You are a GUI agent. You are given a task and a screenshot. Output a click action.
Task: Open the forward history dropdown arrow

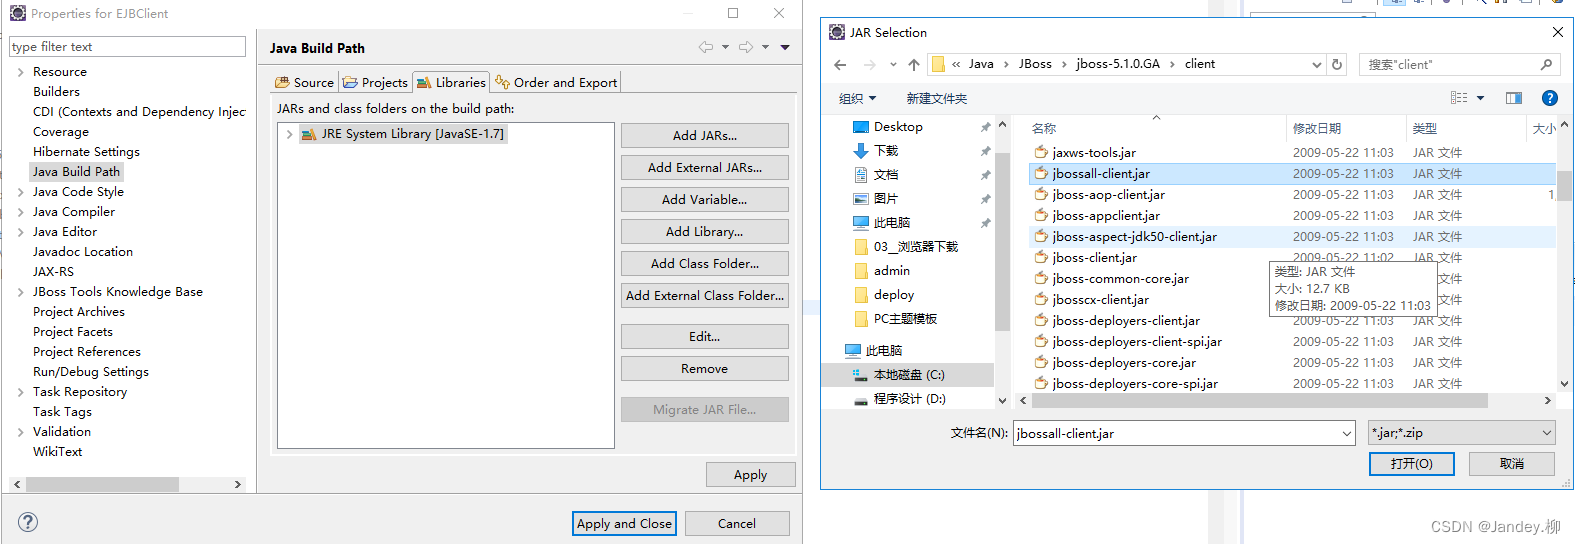pos(765,47)
